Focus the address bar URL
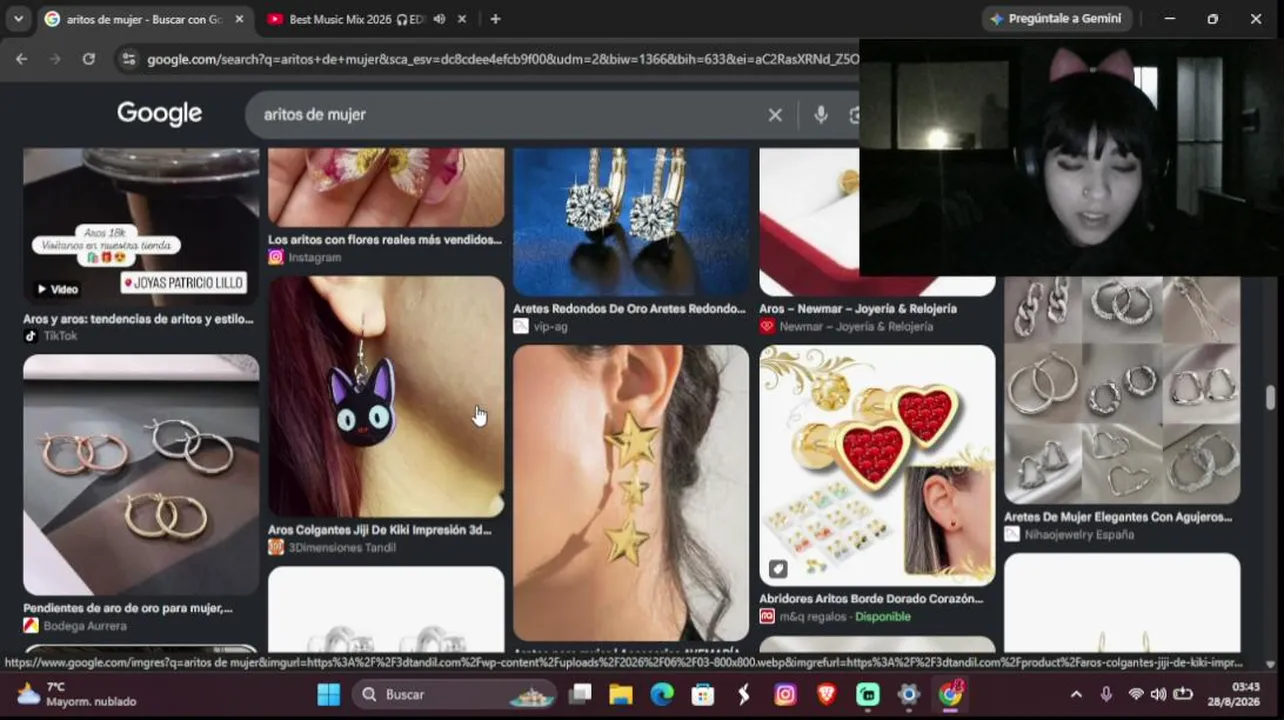Viewport: 1284px width, 720px height. pos(502,59)
